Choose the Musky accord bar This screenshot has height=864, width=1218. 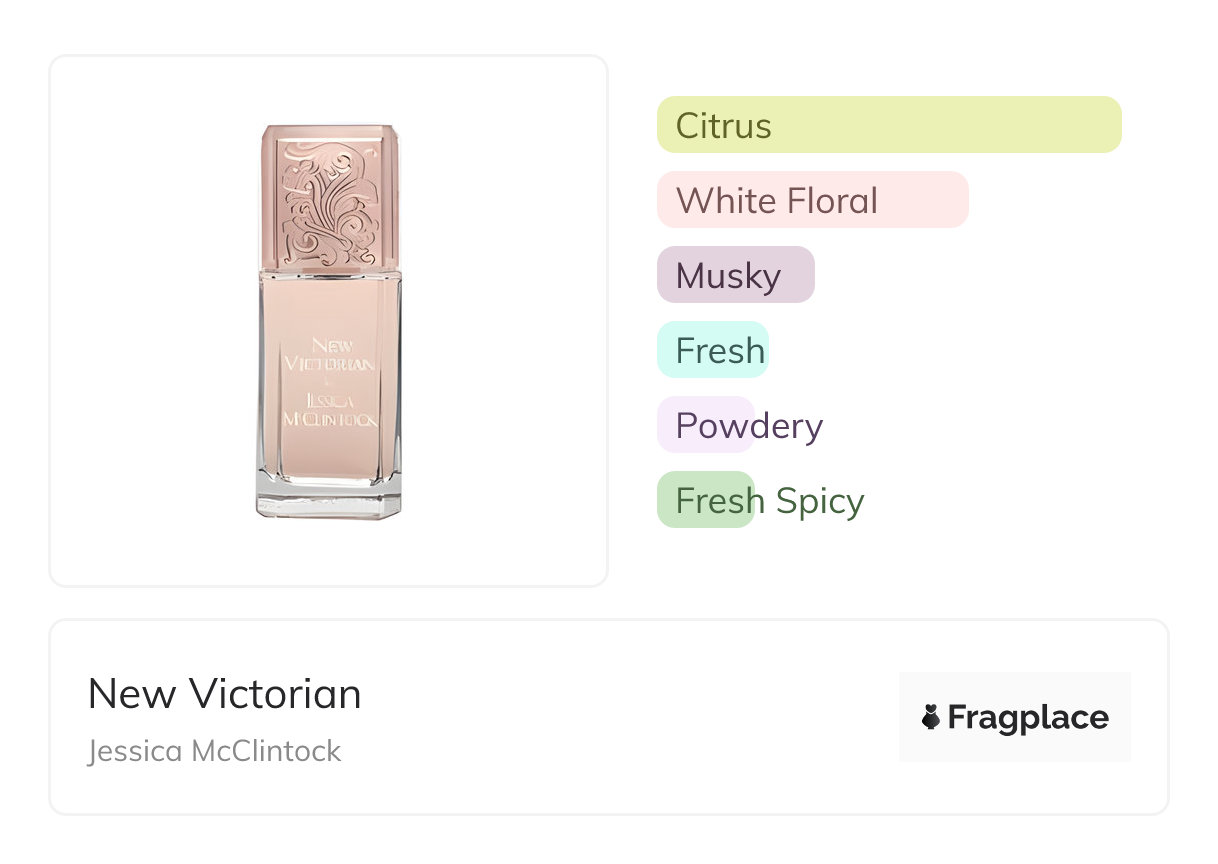735,275
